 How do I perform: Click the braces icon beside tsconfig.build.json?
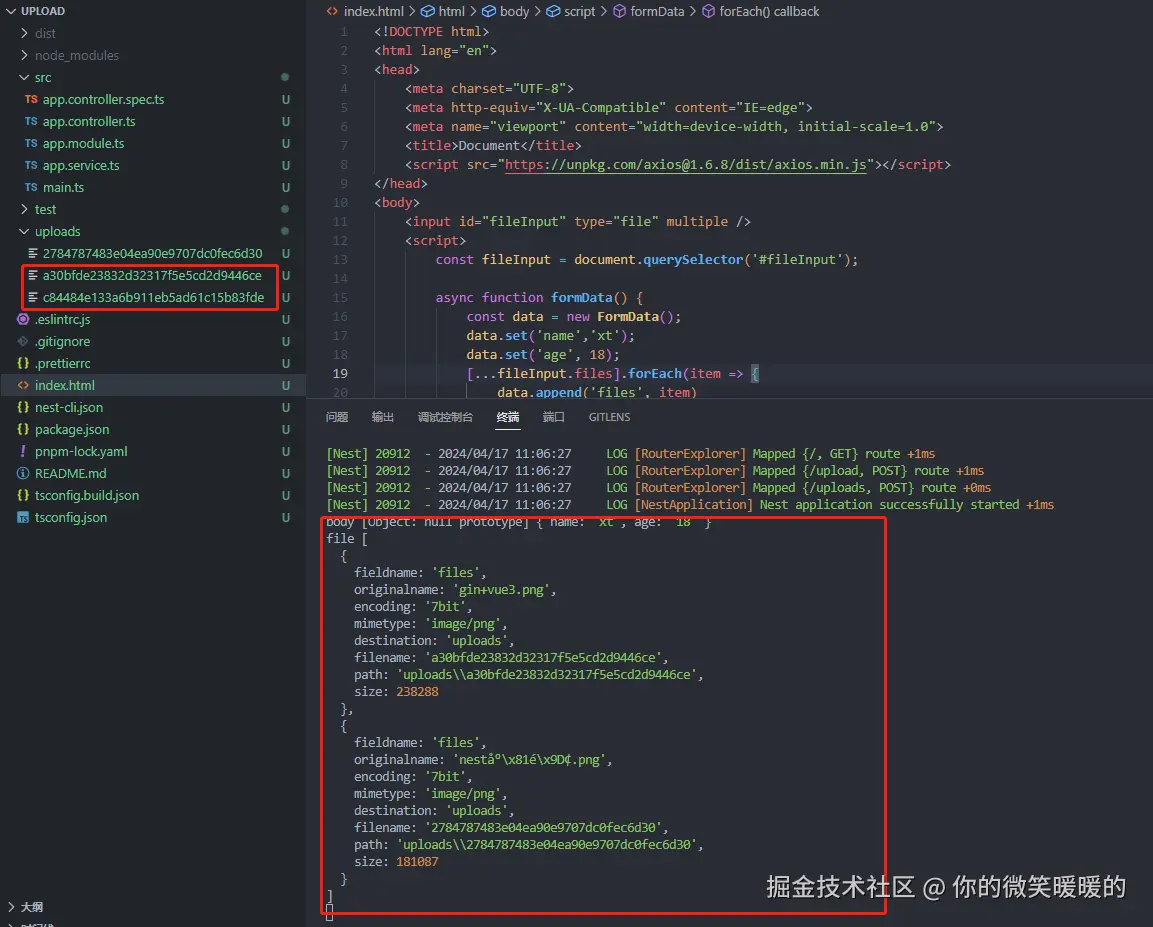(x=23, y=495)
